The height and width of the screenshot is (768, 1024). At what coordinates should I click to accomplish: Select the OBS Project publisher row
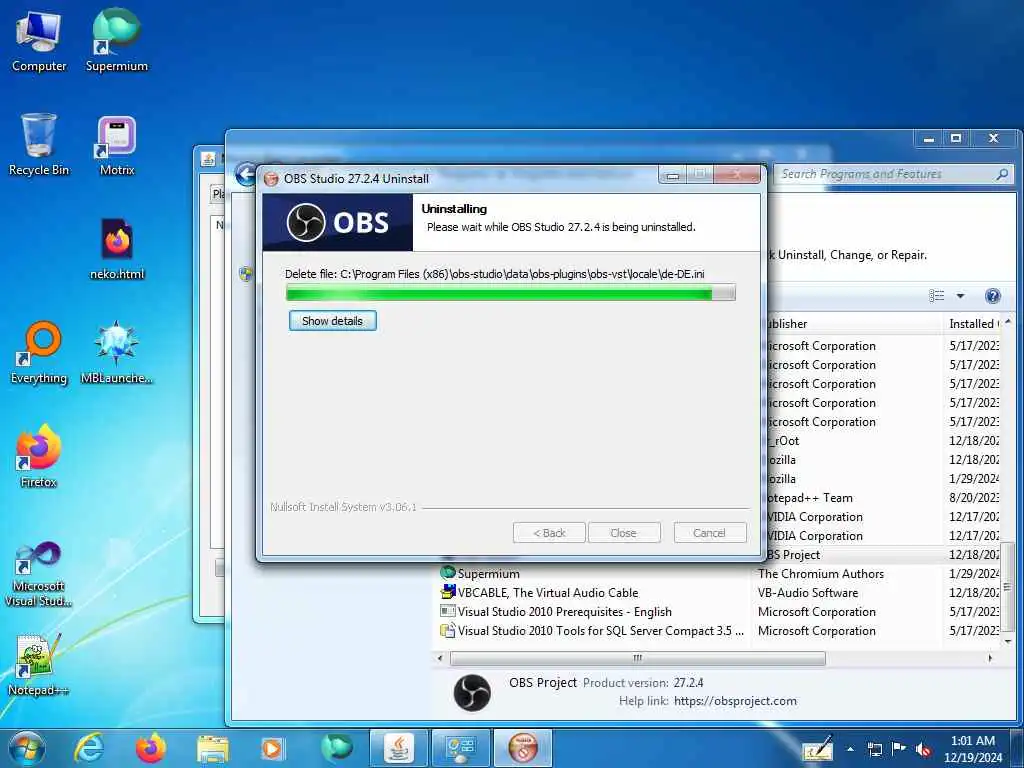click(883, 554)
